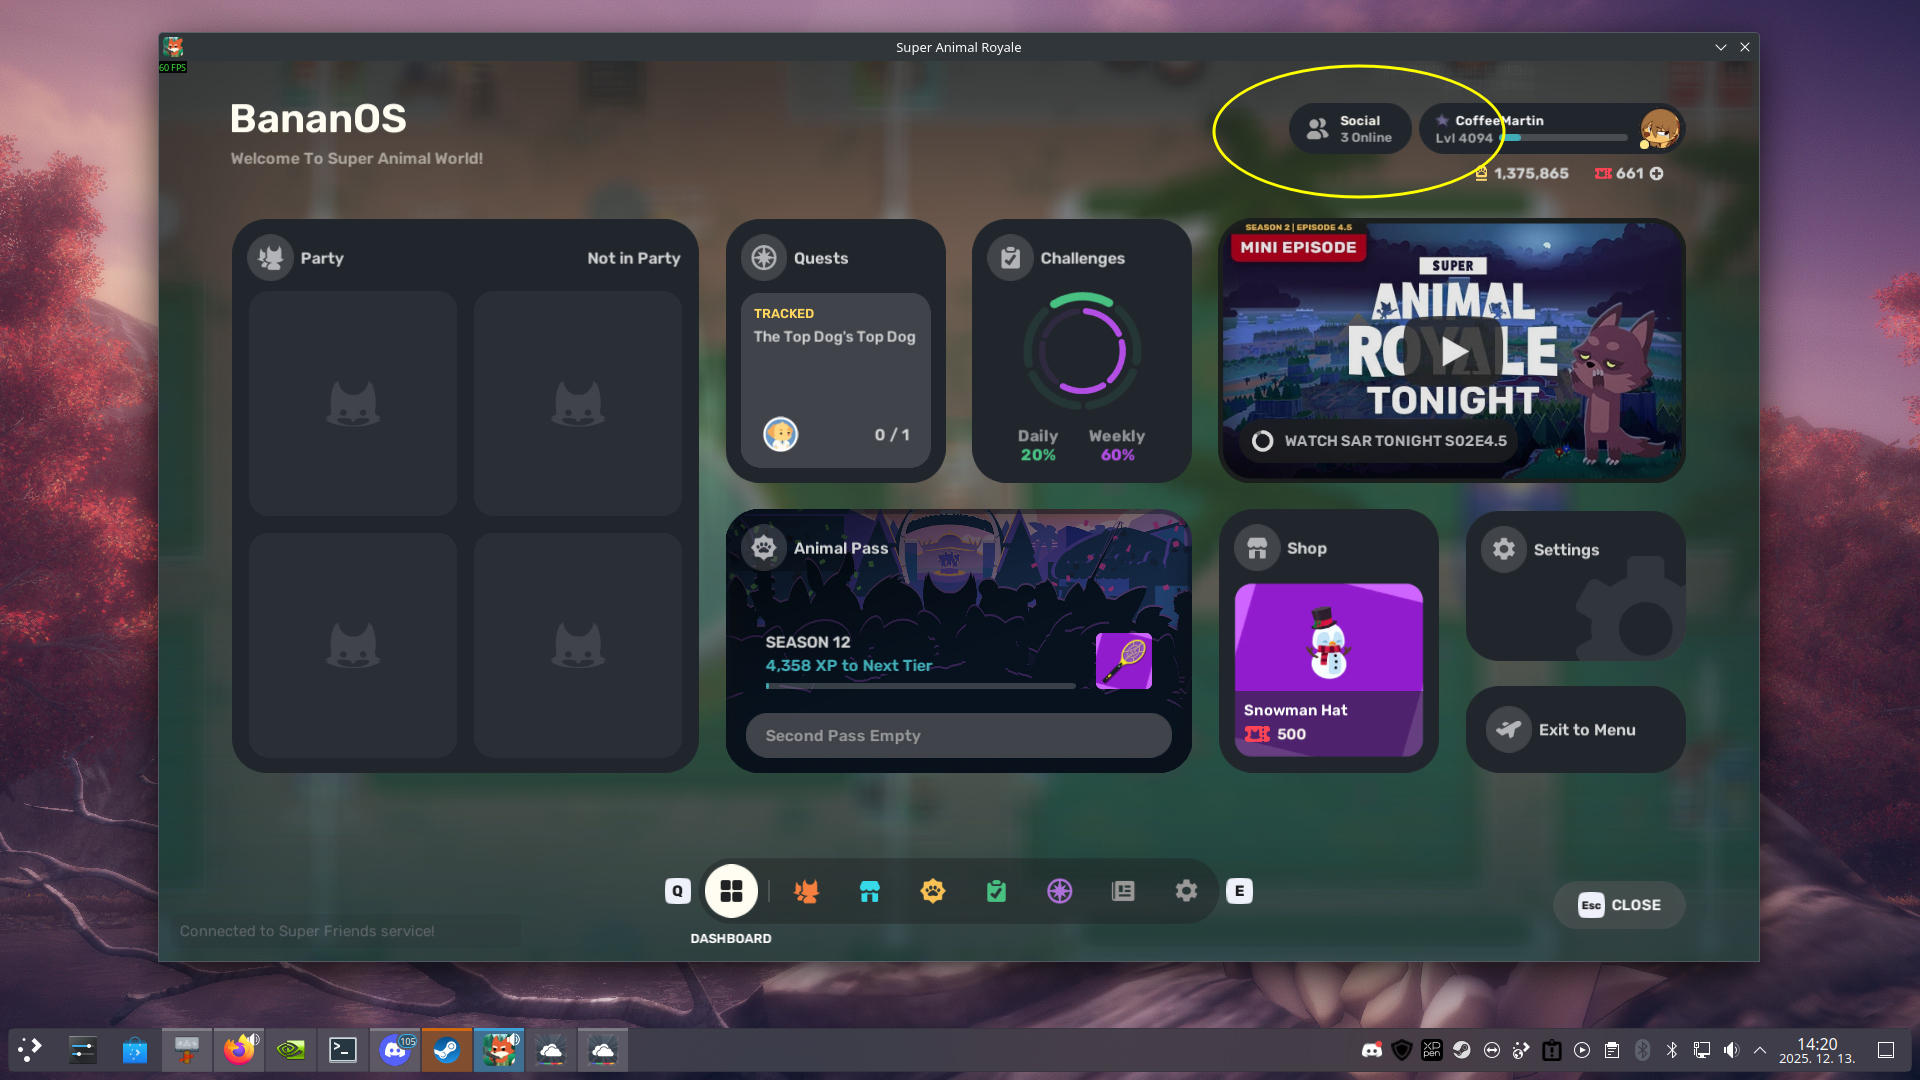Viewport: 1920px width, 1080px height.
Task: Open the gear Settings icon in bottom bar
Action: [x=1186, y=891]
